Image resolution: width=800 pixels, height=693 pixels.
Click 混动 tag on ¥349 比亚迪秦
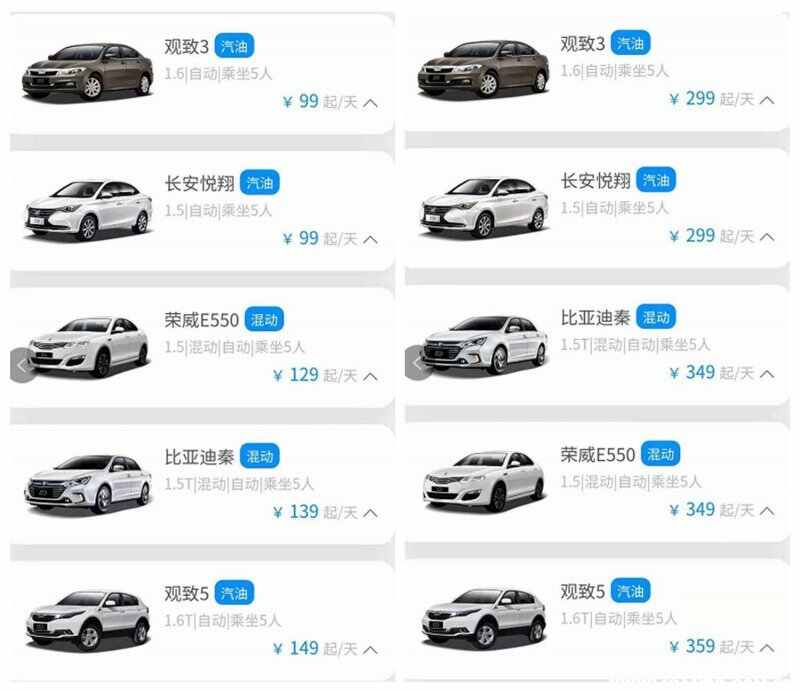click(656, 317)
